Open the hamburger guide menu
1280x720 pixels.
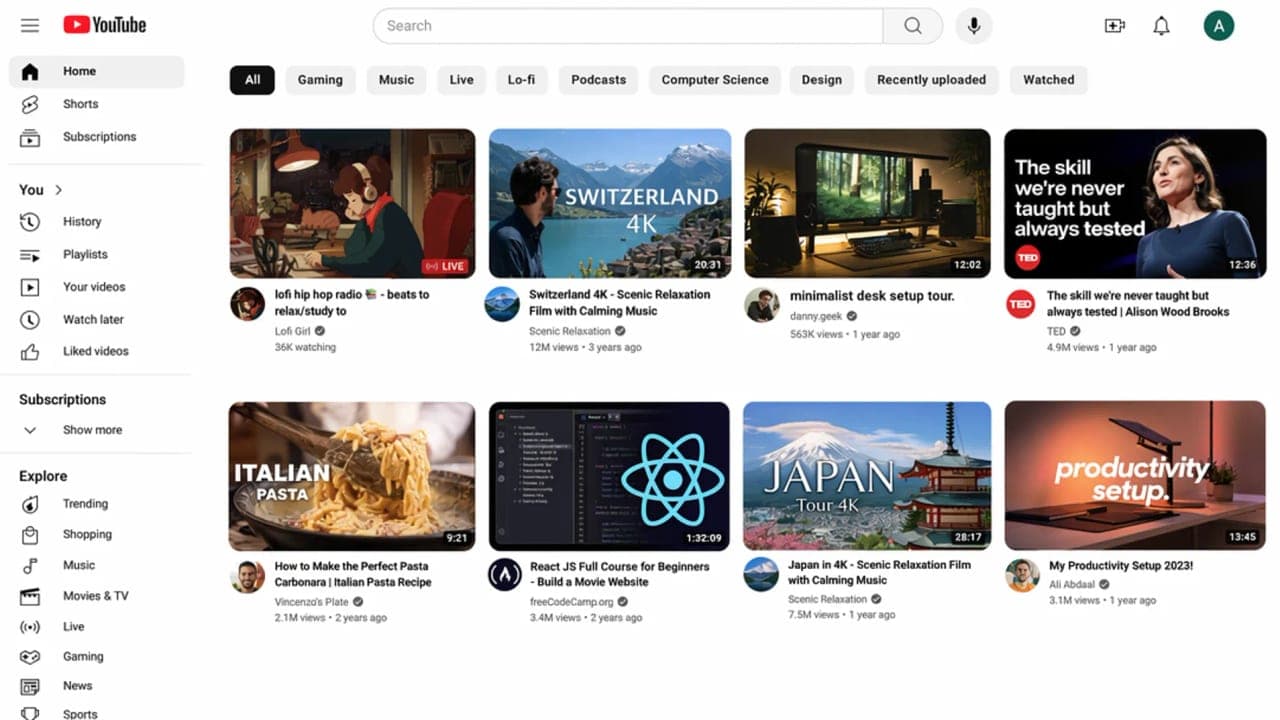pos(30,26)
